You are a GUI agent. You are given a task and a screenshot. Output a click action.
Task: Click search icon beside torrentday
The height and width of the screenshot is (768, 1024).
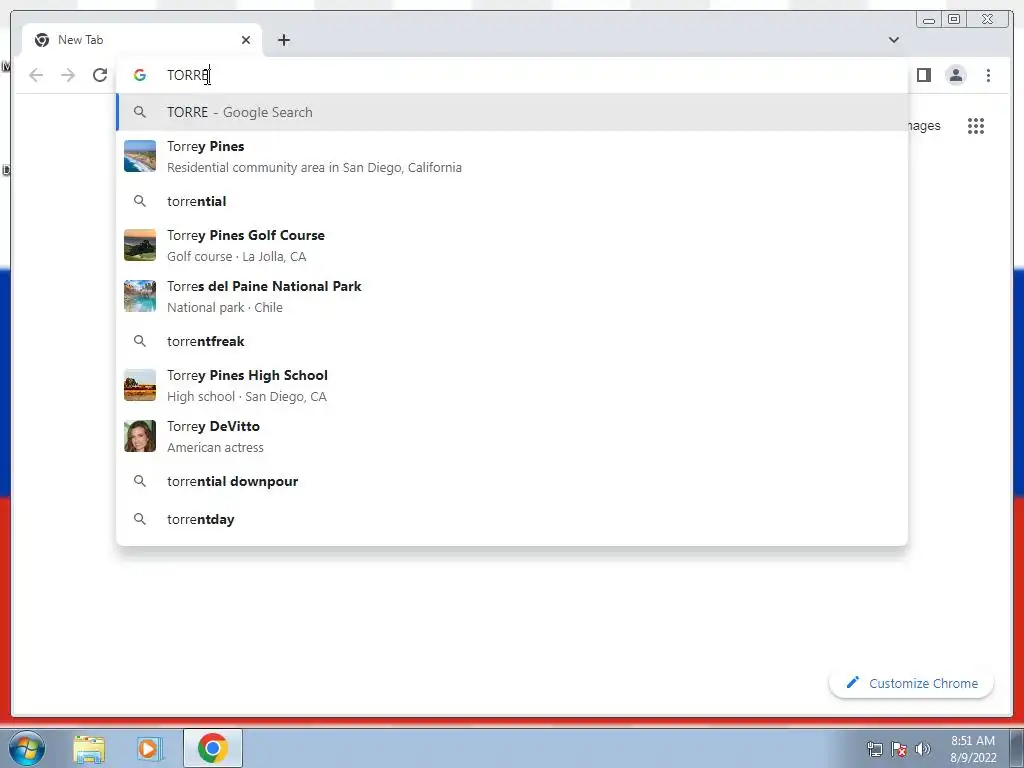click(140, 519)
